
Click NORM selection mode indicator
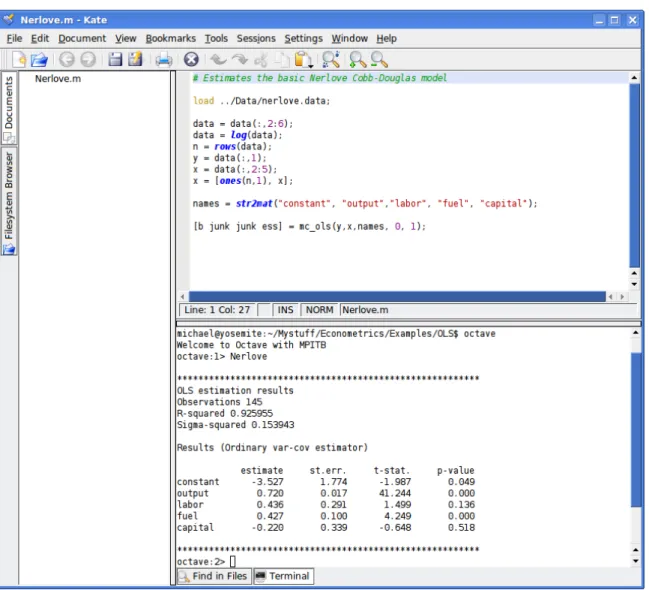click(319, 310)
